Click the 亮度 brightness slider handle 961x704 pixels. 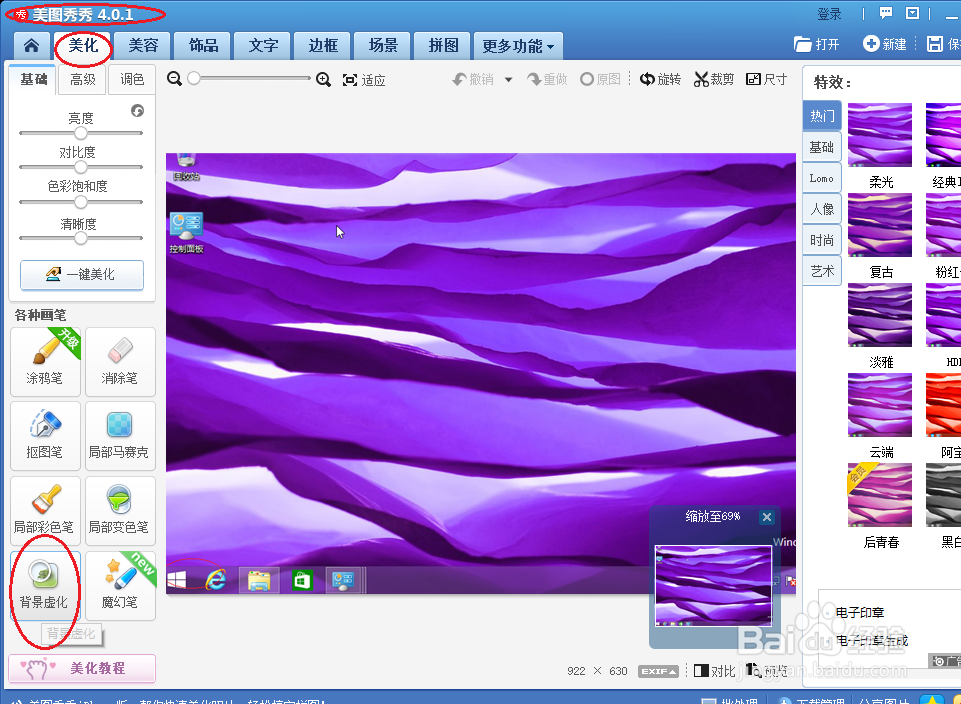(80, 133)
